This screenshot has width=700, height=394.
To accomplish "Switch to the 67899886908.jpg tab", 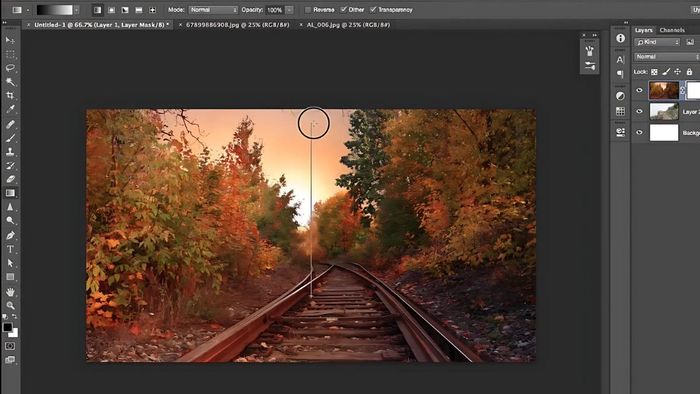I will (238, 25).
